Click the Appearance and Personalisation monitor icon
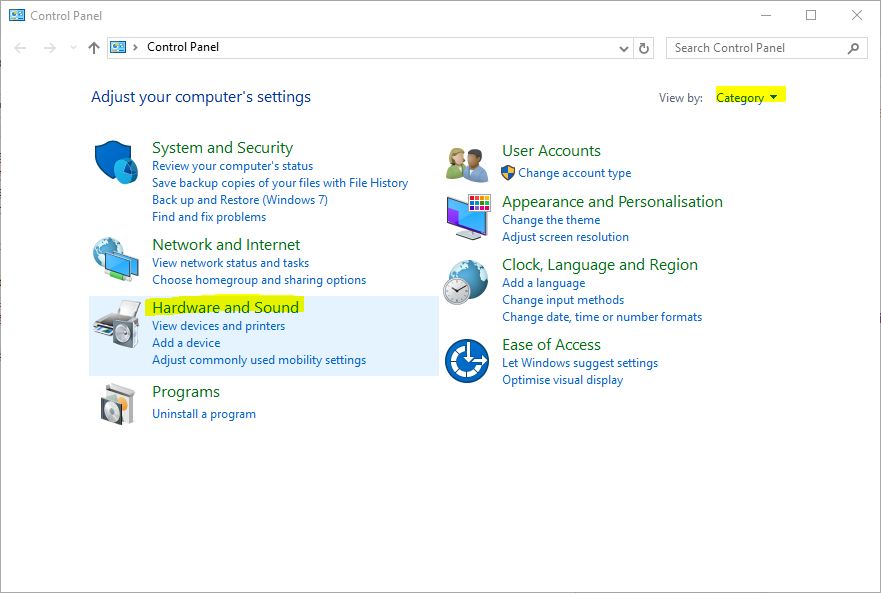The image size is (881, 593). tap(468, 217)
